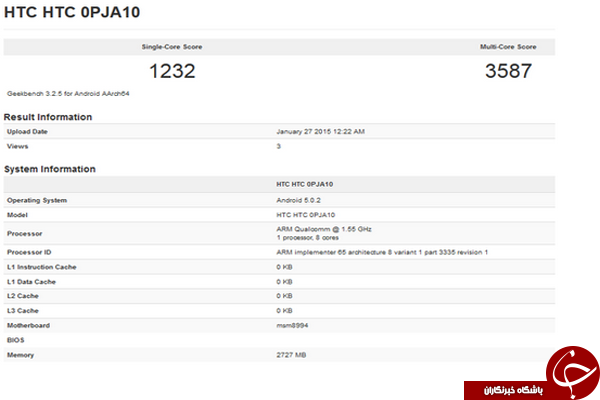Click the Operating System row label
The height and width of the screenshot is (400, 600).
(x=37, y=200)
